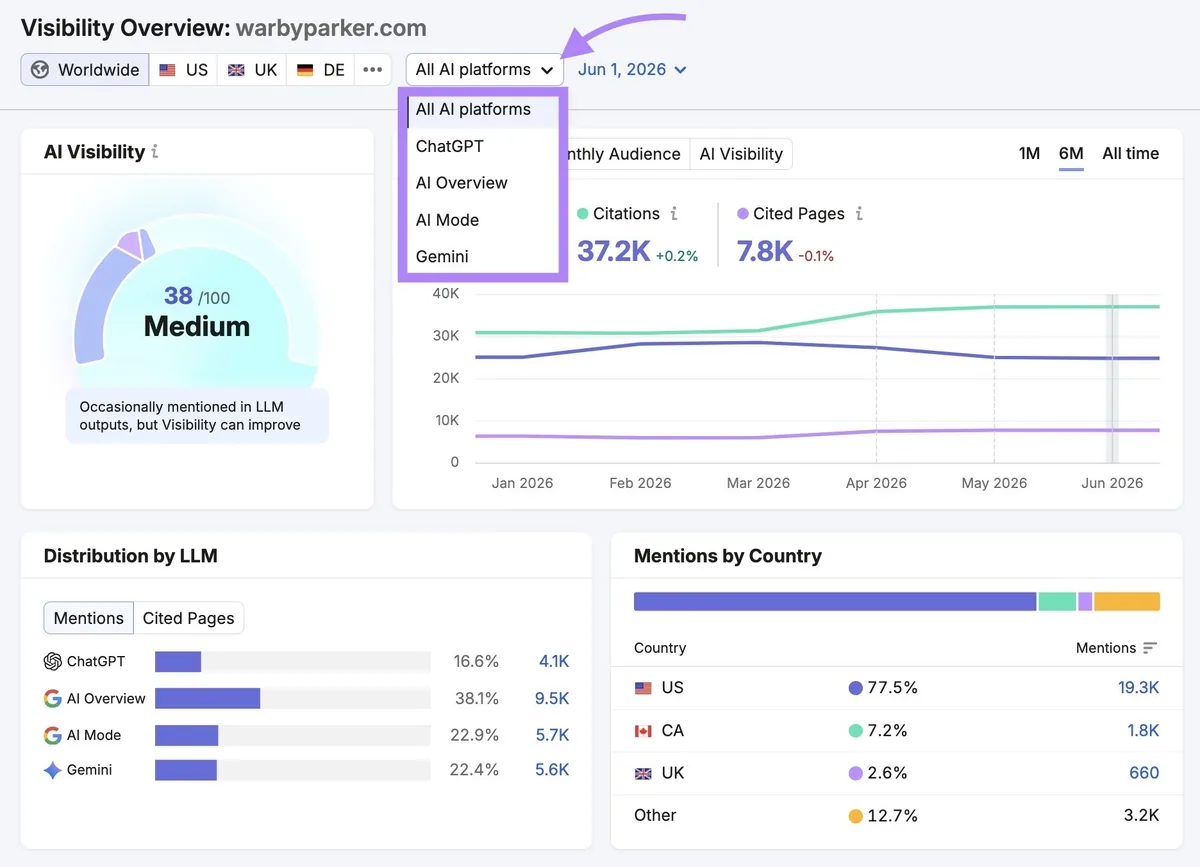Click 7.8K Cited Pages value
This screenshot has width=1200, height=867.
coord(764,251)
